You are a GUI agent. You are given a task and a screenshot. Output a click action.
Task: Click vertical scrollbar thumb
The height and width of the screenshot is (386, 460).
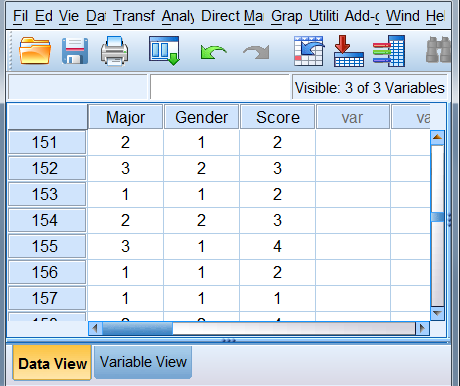tap(437, 217)
